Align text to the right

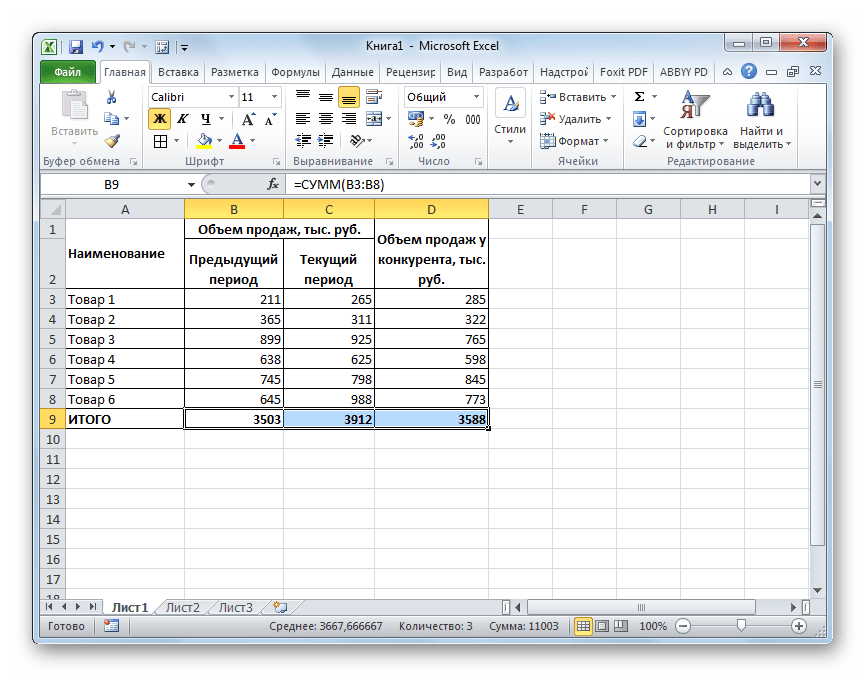[348, 119]
